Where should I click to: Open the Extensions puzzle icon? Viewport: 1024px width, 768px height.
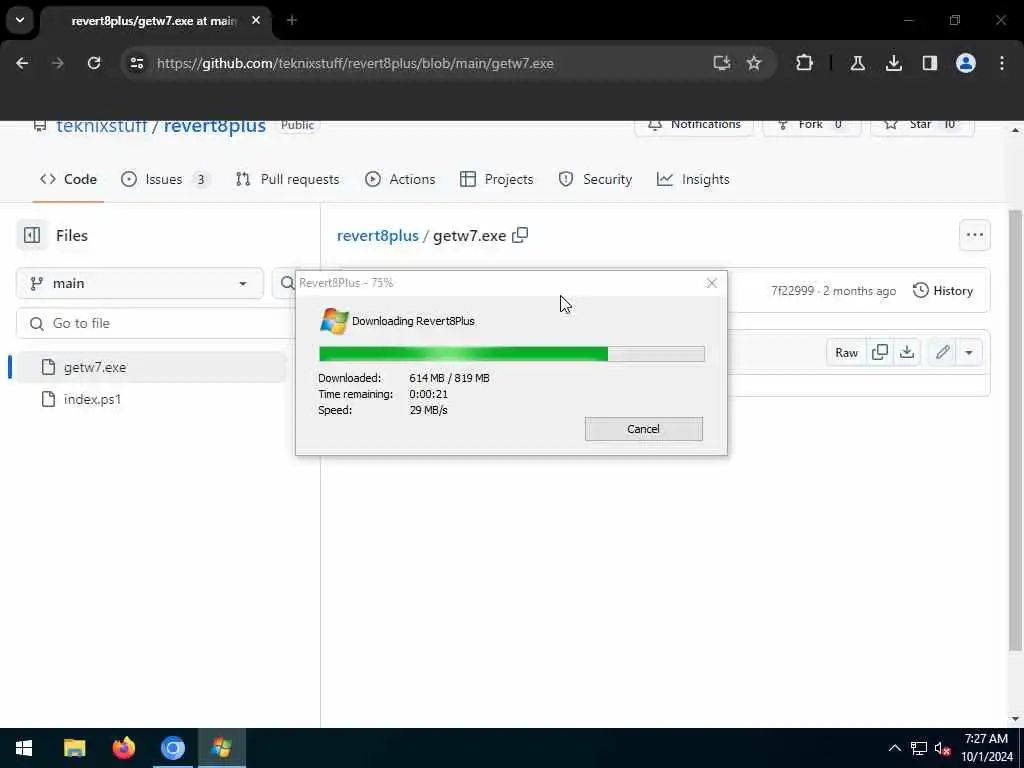[805, 63]
